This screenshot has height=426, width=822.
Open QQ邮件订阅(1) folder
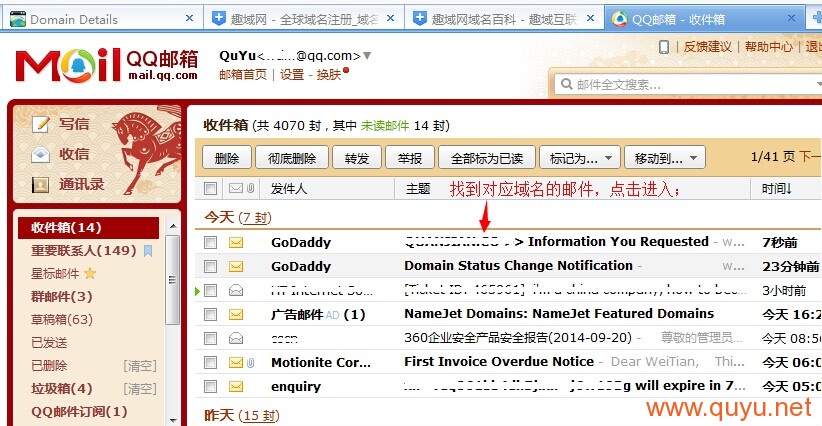point(79,412)
